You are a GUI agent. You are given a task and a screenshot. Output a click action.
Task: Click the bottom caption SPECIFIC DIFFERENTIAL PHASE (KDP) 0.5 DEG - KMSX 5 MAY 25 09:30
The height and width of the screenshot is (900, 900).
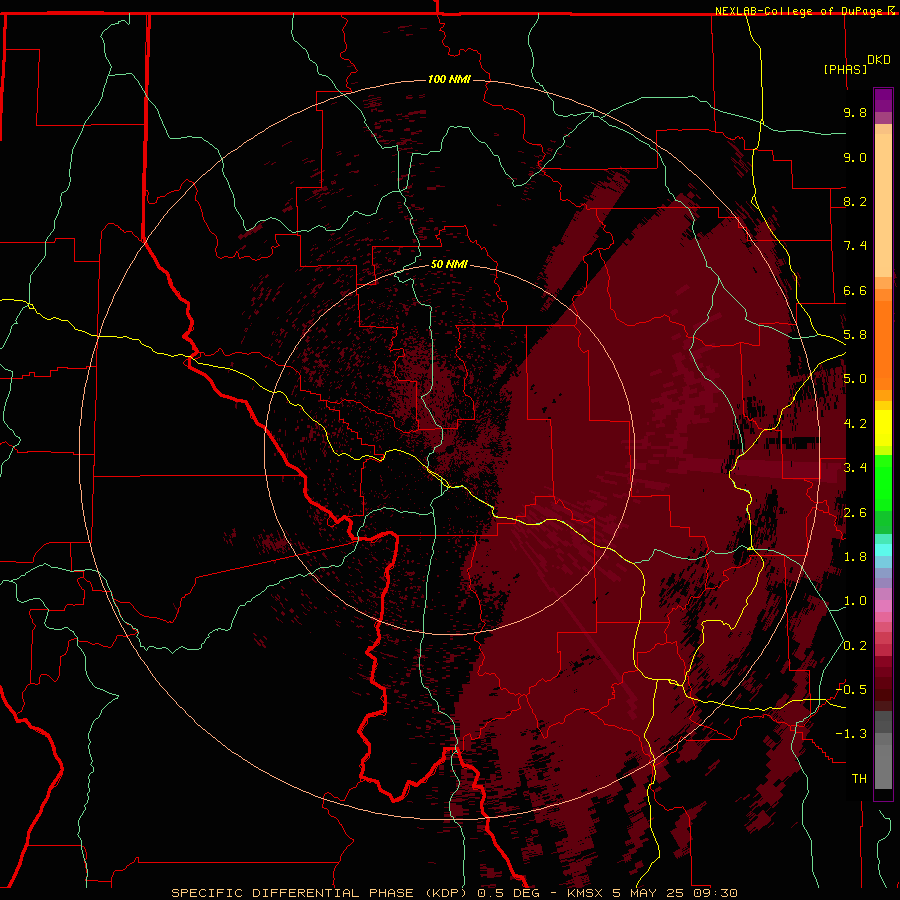(x=454, y=893)
